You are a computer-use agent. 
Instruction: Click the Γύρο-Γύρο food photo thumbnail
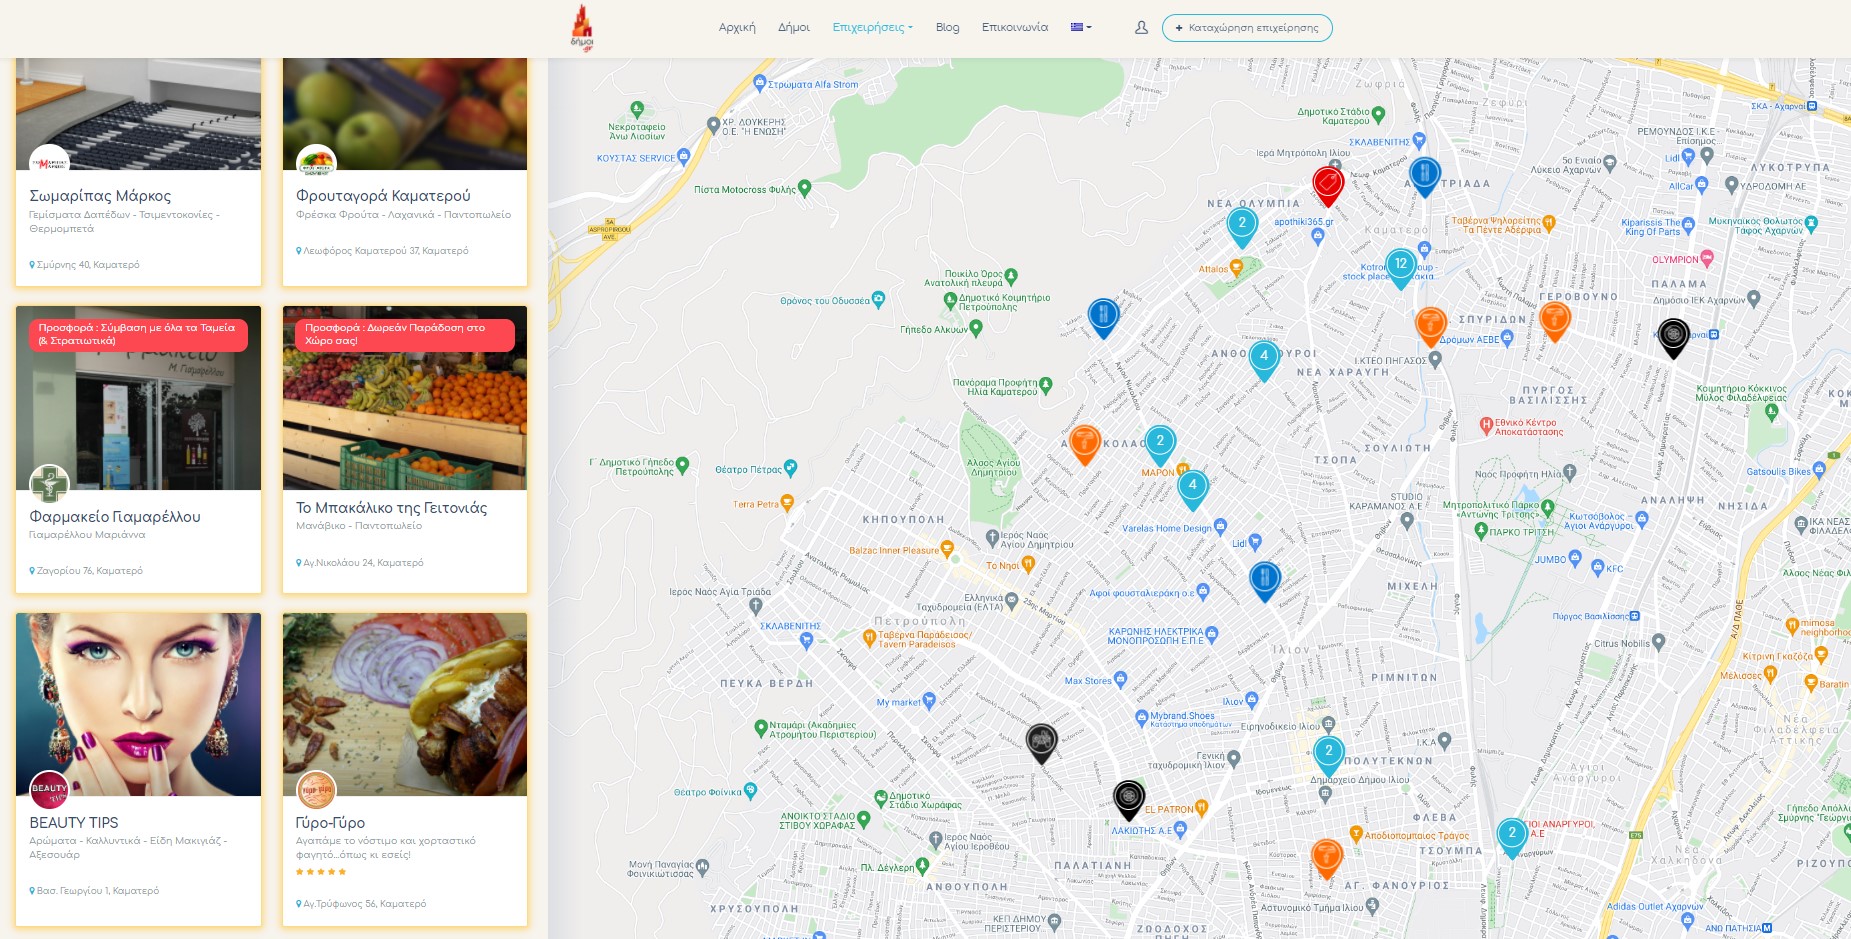[x=405, y=705]
